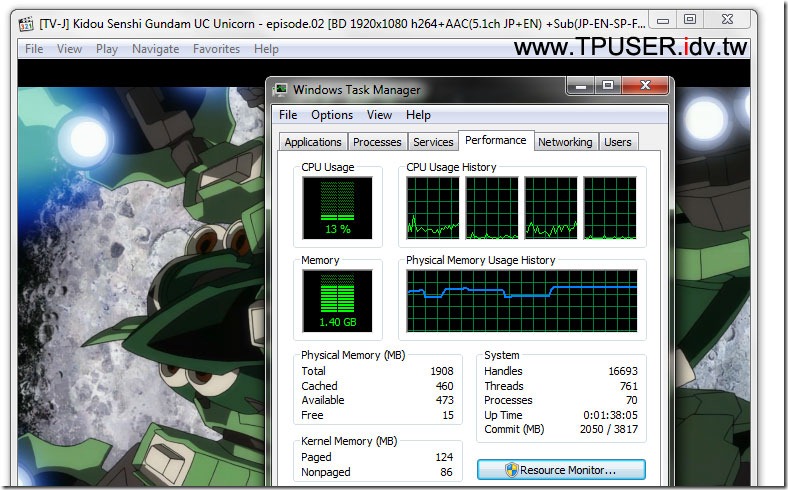Click Free memory value 15
The image size is (788, 490).
click(x=448, y=415)
